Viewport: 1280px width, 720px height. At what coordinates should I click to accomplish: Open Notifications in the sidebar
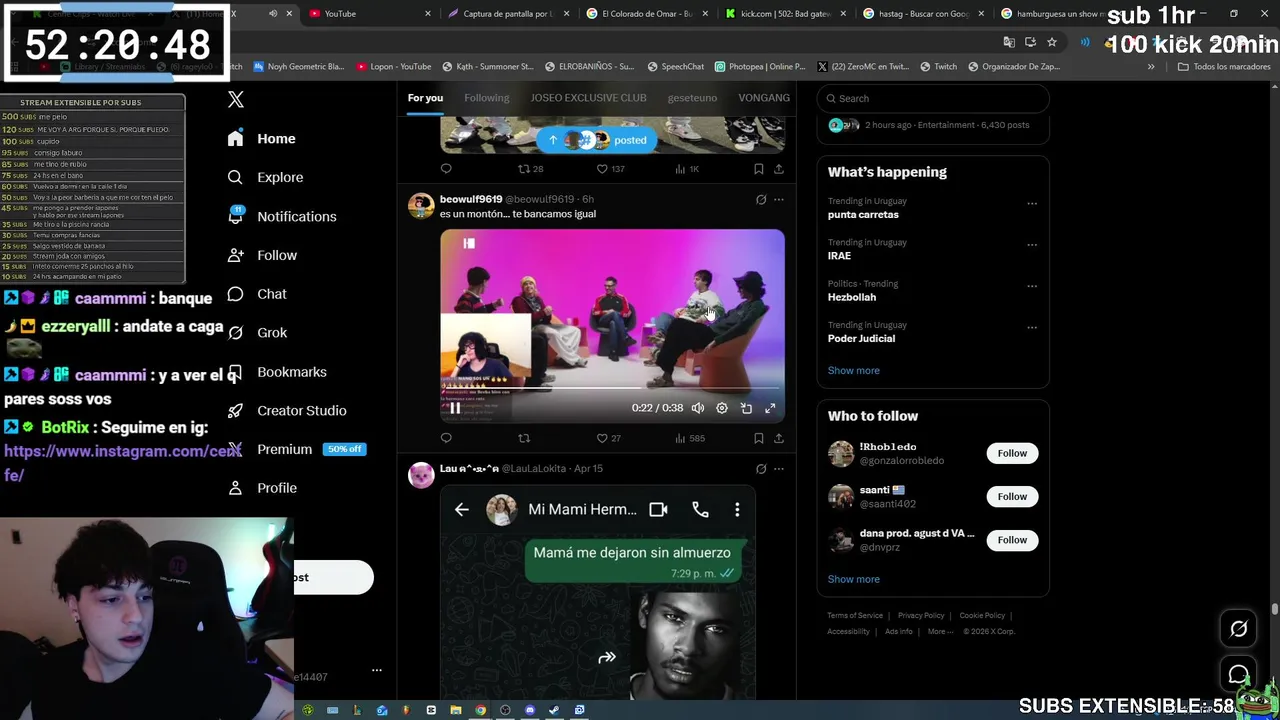click(x=281, y=216)
